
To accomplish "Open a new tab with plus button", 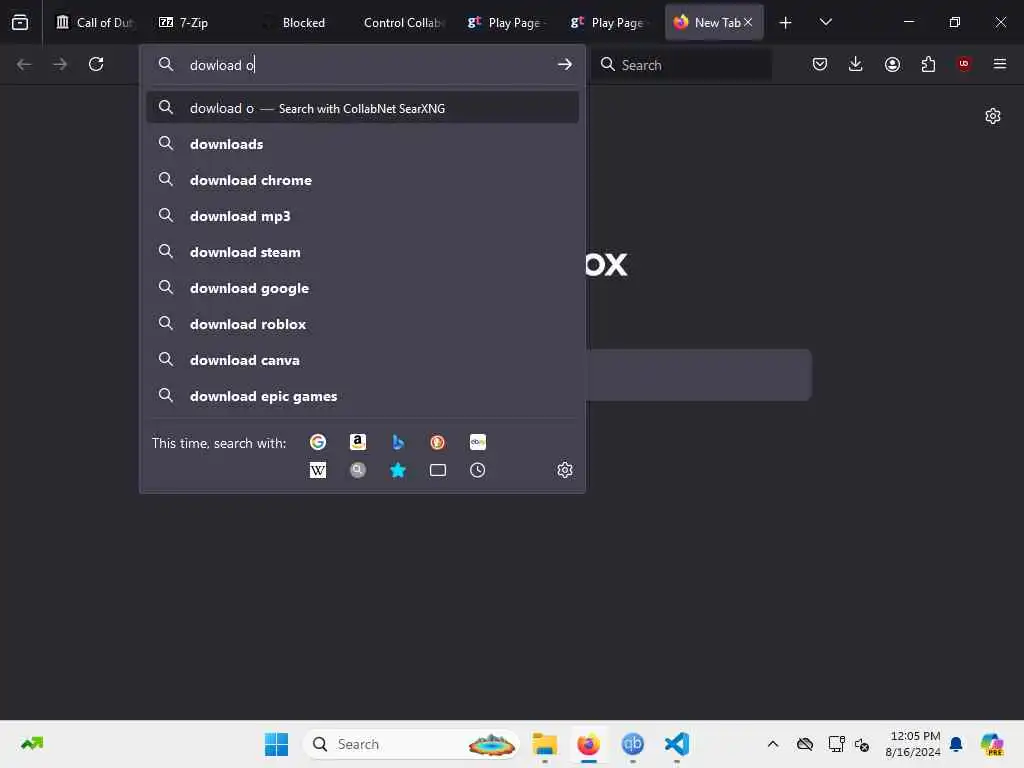I will click(x=786, y=23).
